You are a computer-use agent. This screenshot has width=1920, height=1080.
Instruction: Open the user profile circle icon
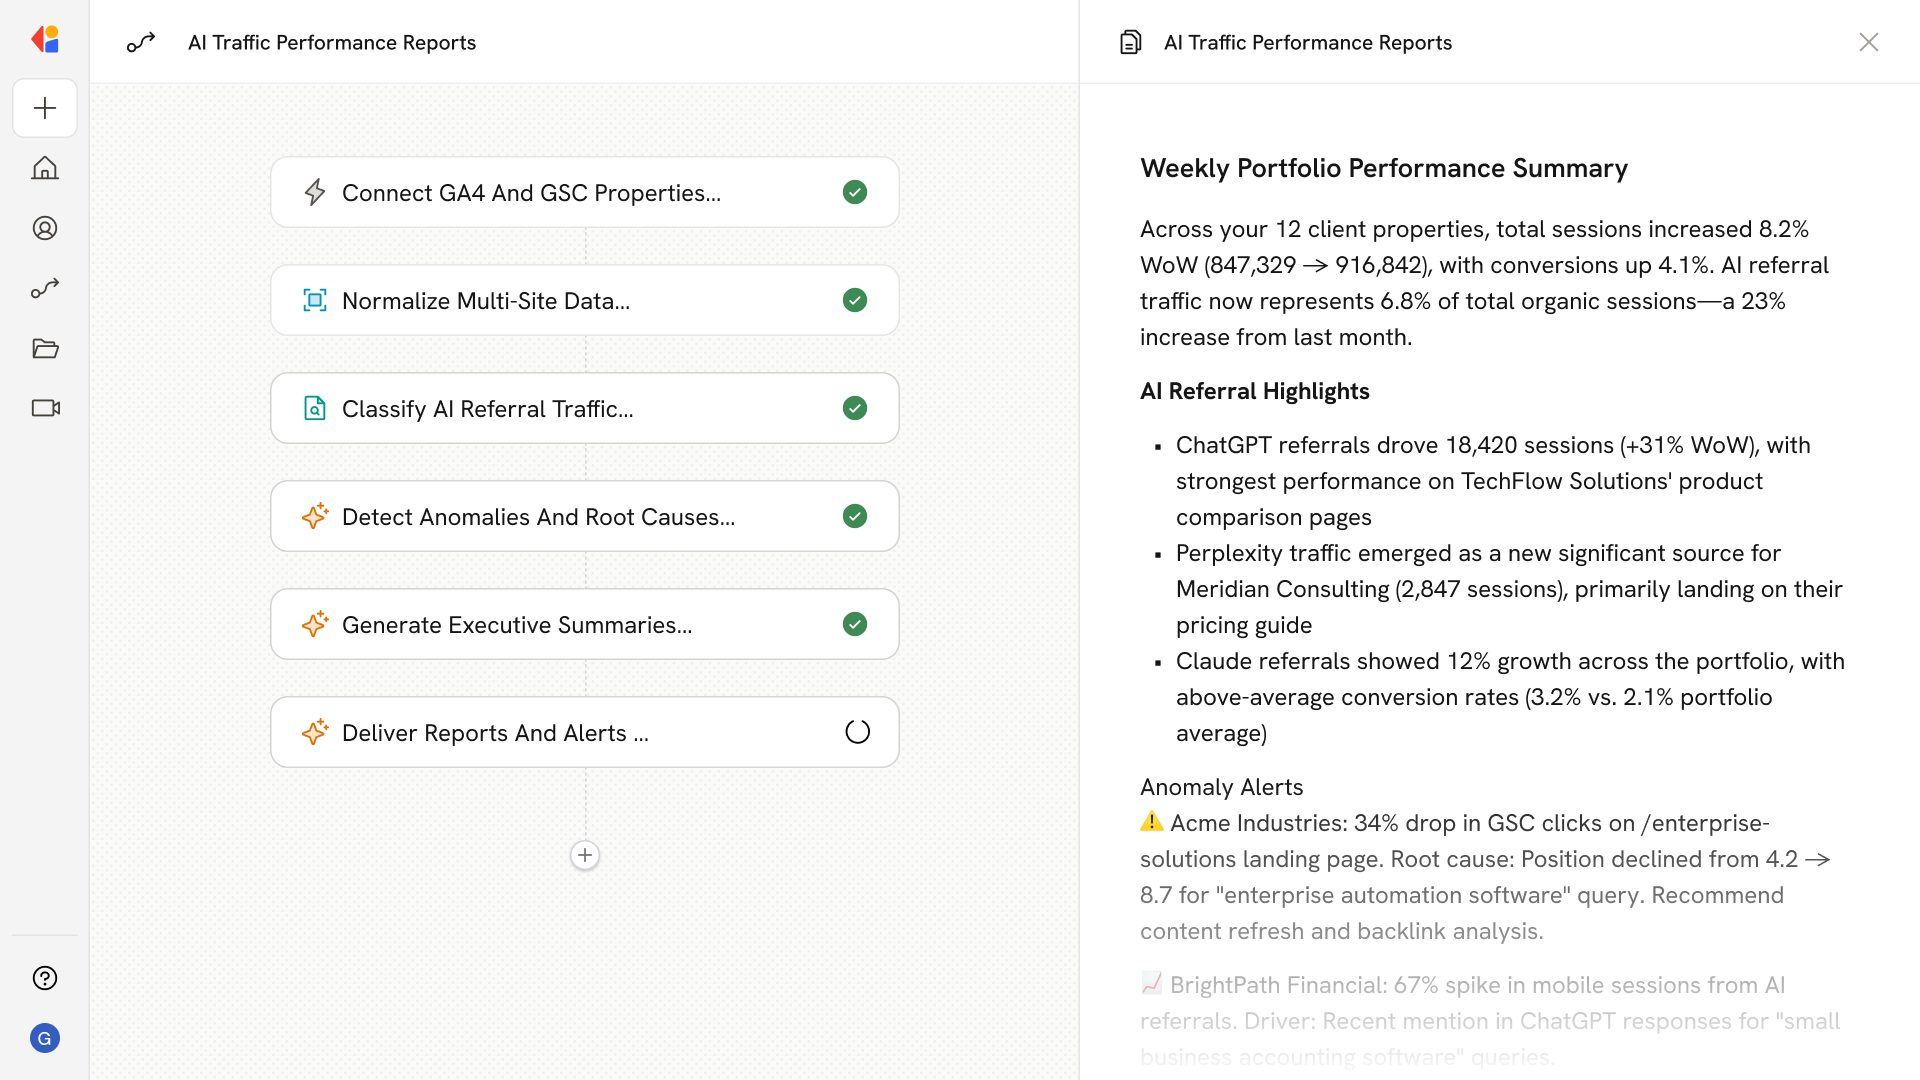tap(45, 228)
